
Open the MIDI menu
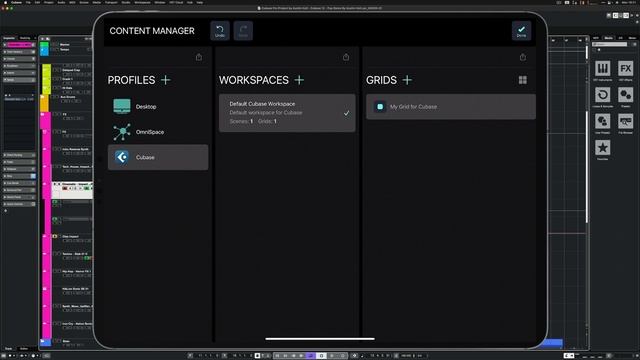tap(72, 2)
